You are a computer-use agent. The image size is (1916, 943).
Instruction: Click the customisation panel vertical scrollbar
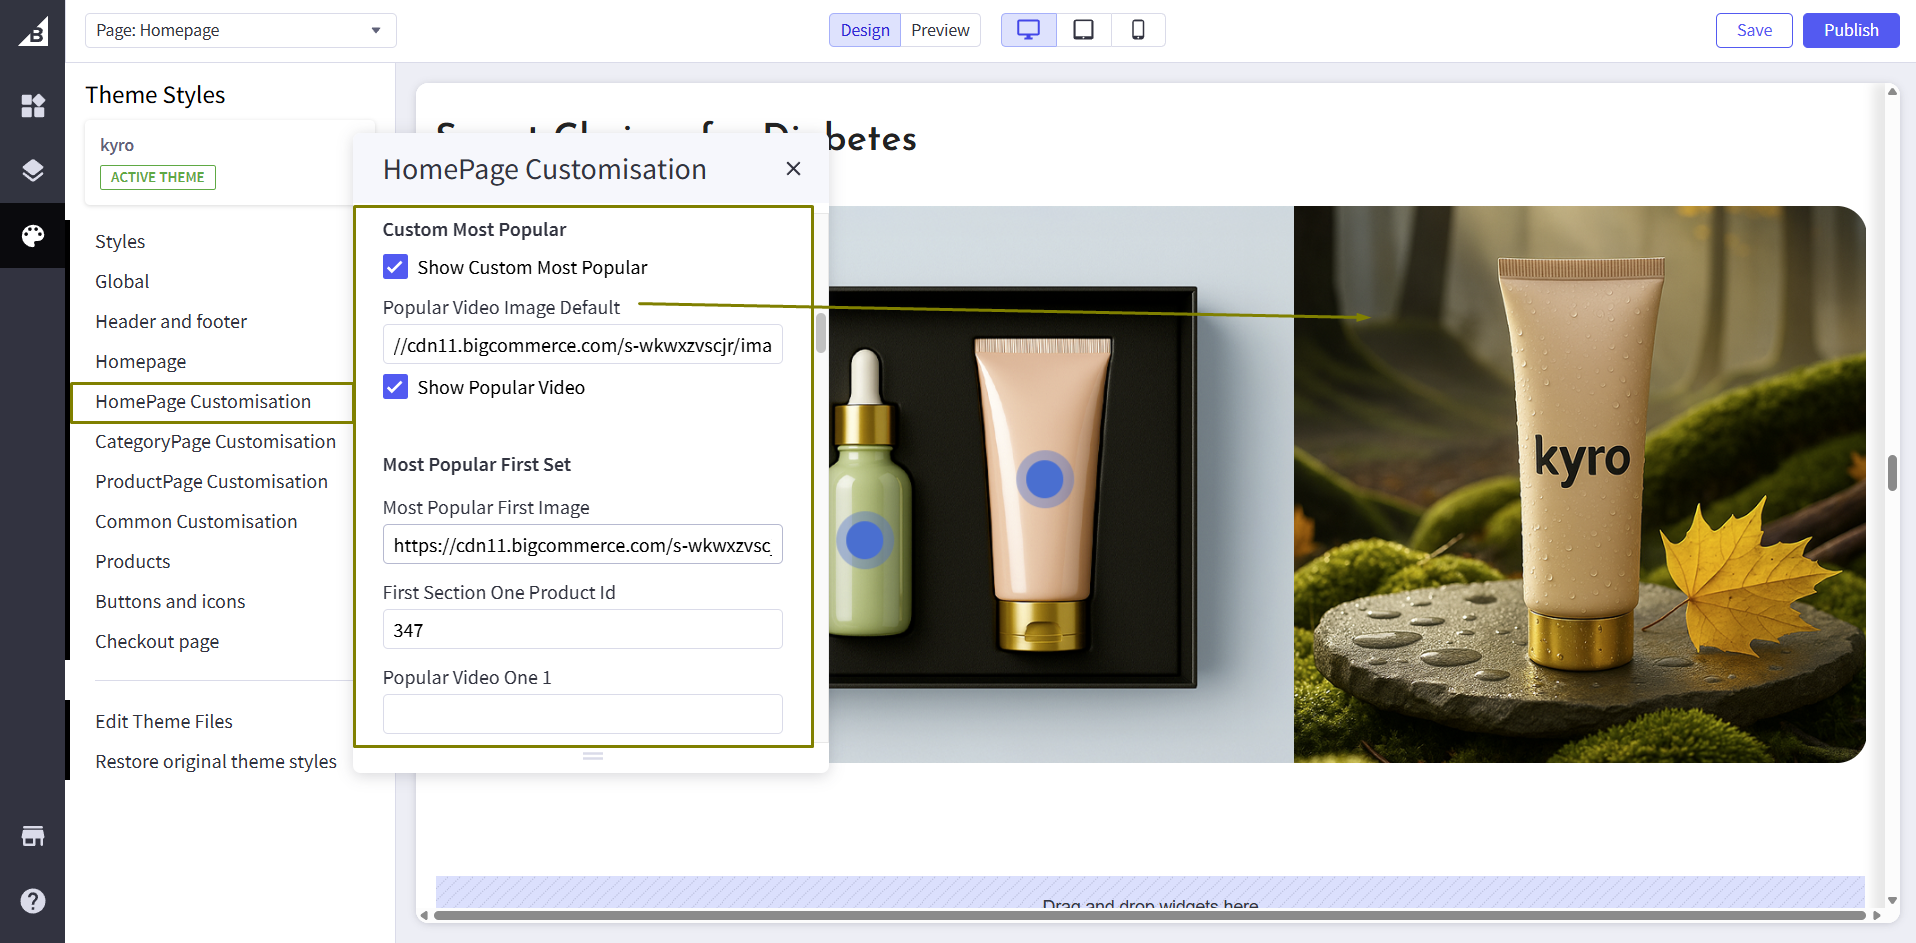(821, 333)
